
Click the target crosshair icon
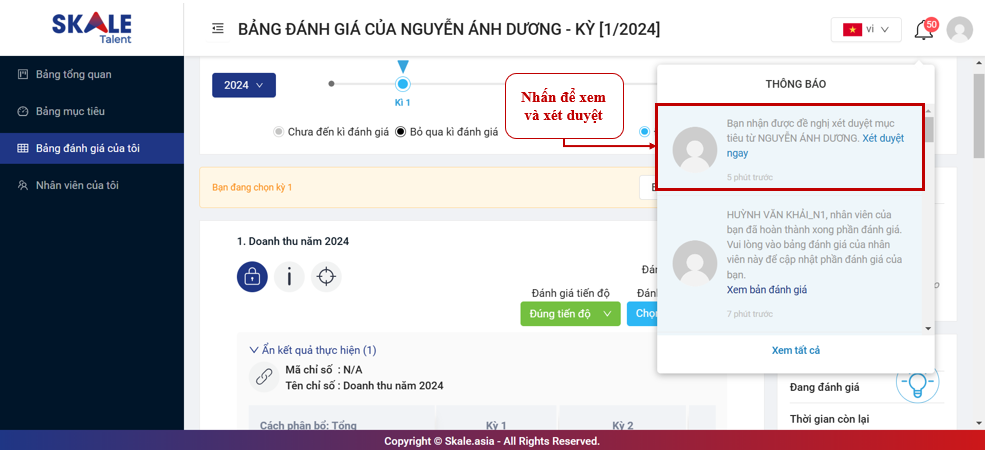point(326,277)
